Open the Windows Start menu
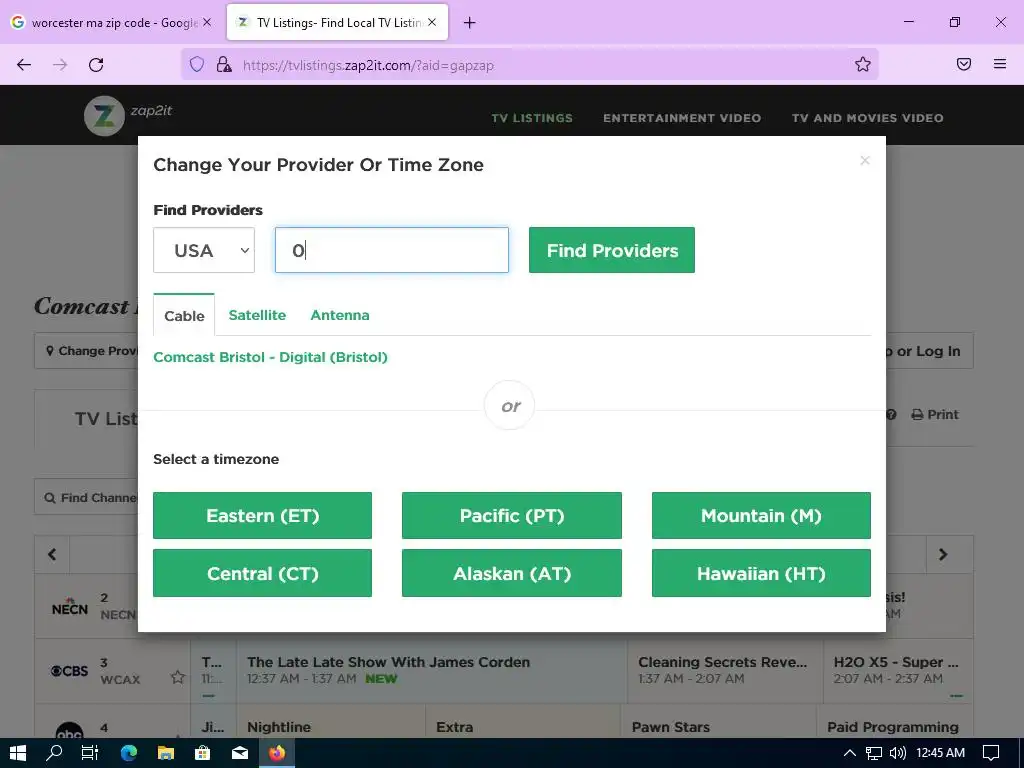Screen dimensions: 1024x768 18,753
